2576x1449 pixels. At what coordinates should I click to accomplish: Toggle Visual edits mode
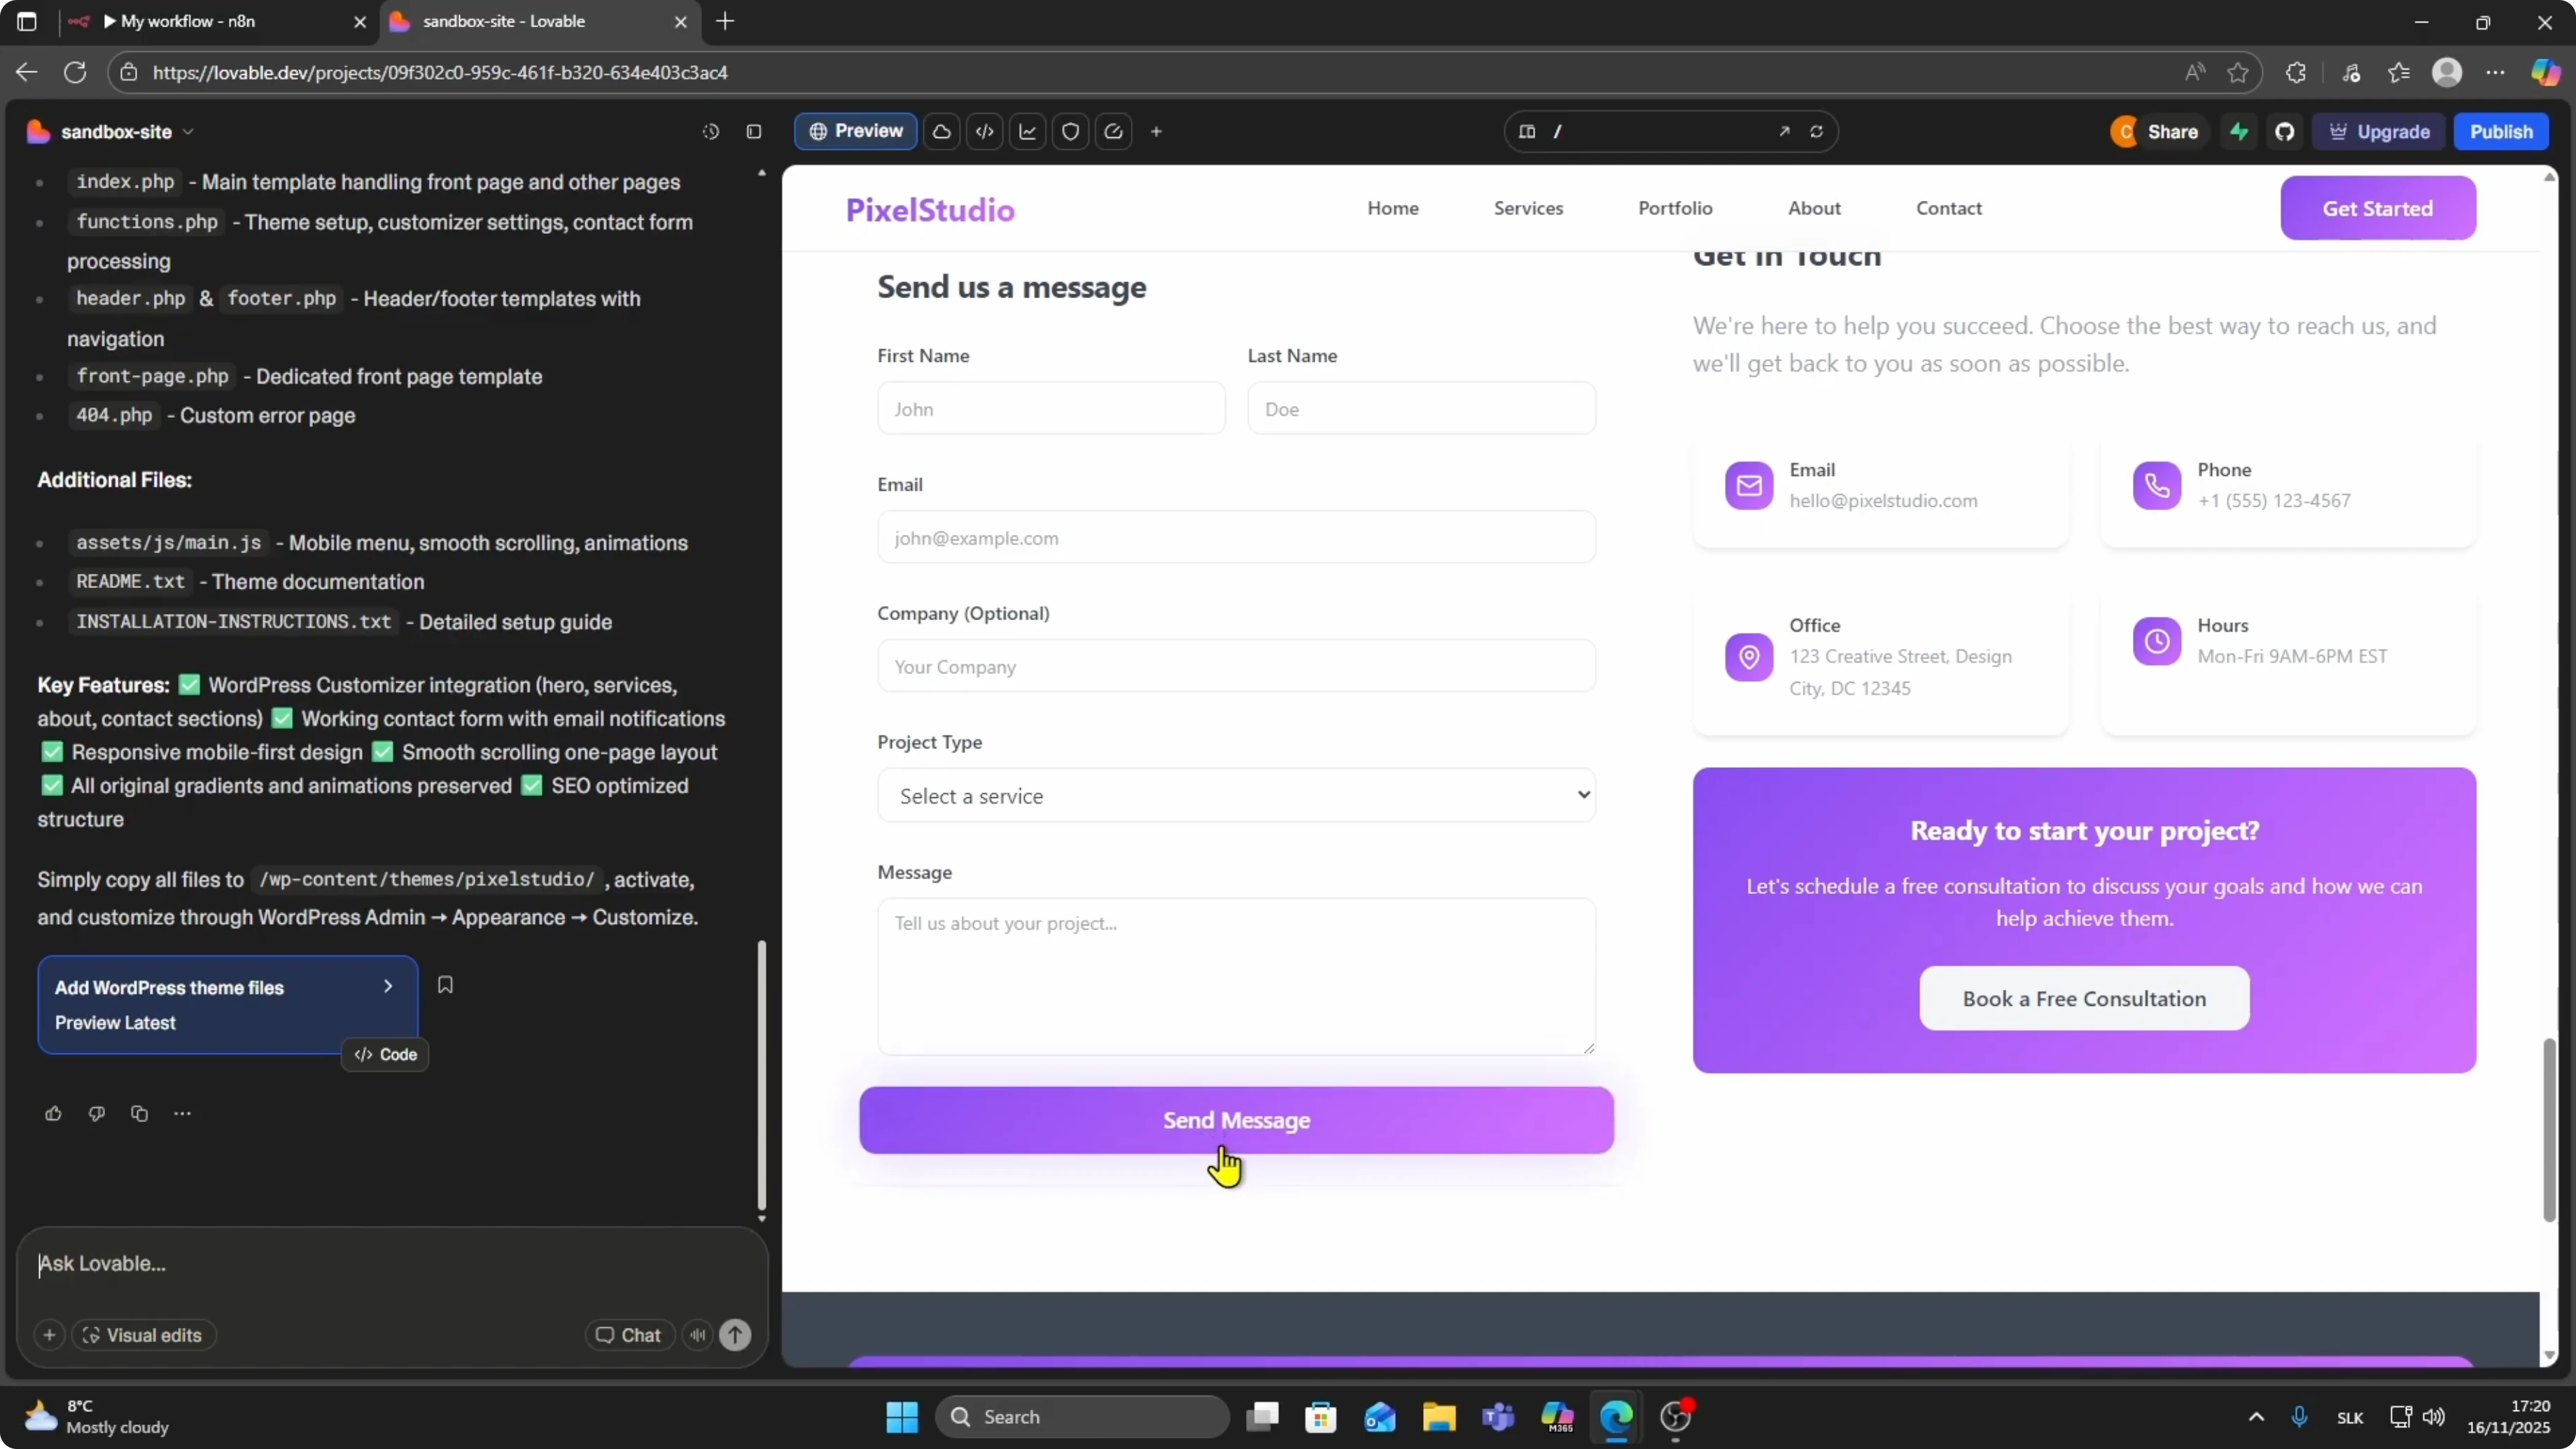pyautogui.click(x=143, y=1335)
